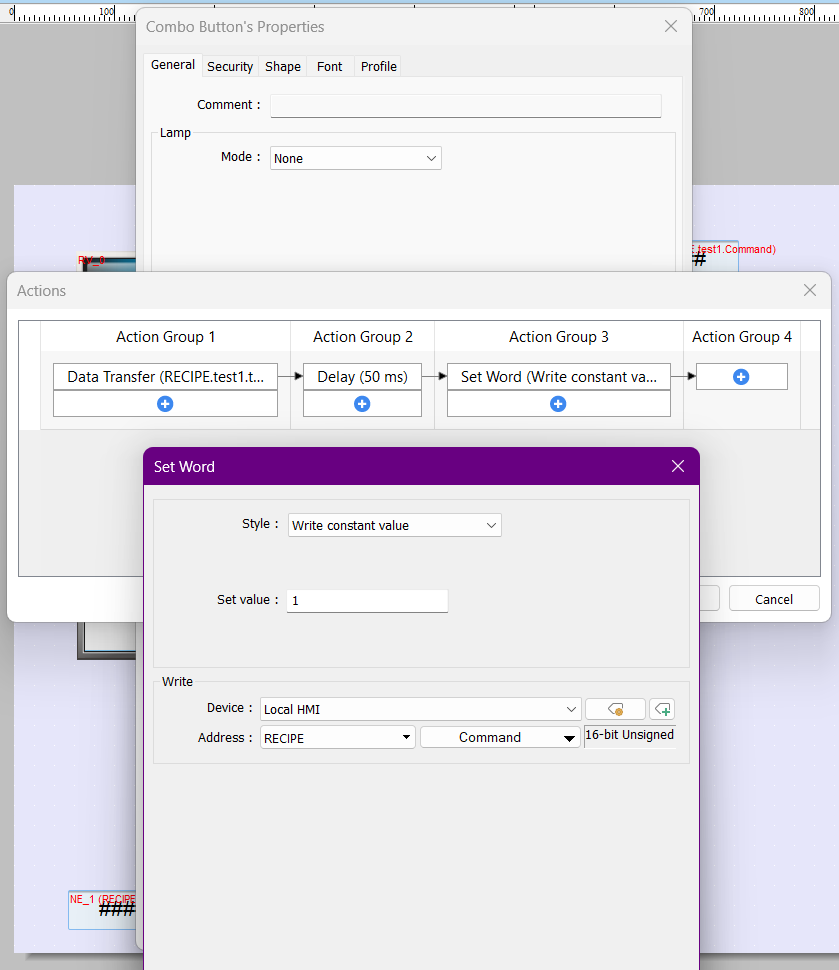Screen dimensions: 839x970
Task: Expand the Lamp Mode dropdown
Action: pyautogui.click(x=431, y=158)
